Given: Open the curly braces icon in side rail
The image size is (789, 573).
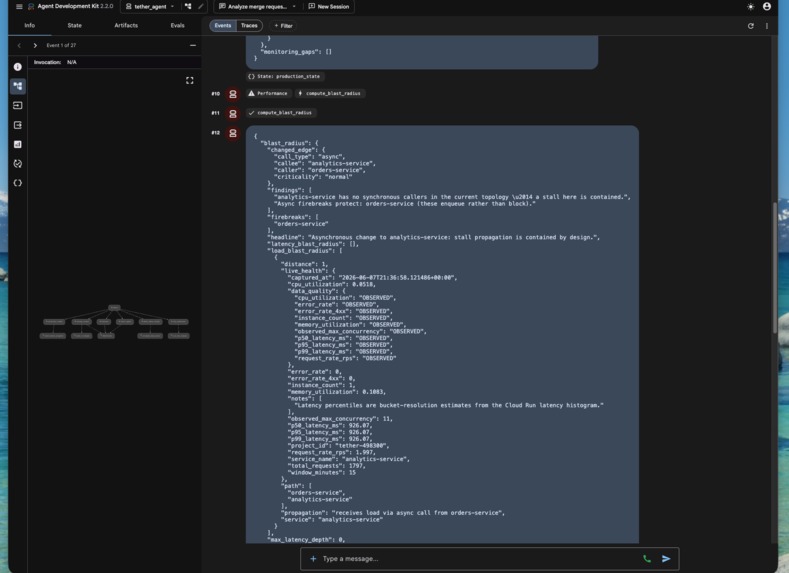Looking at the screenshot, I should 18,183.
